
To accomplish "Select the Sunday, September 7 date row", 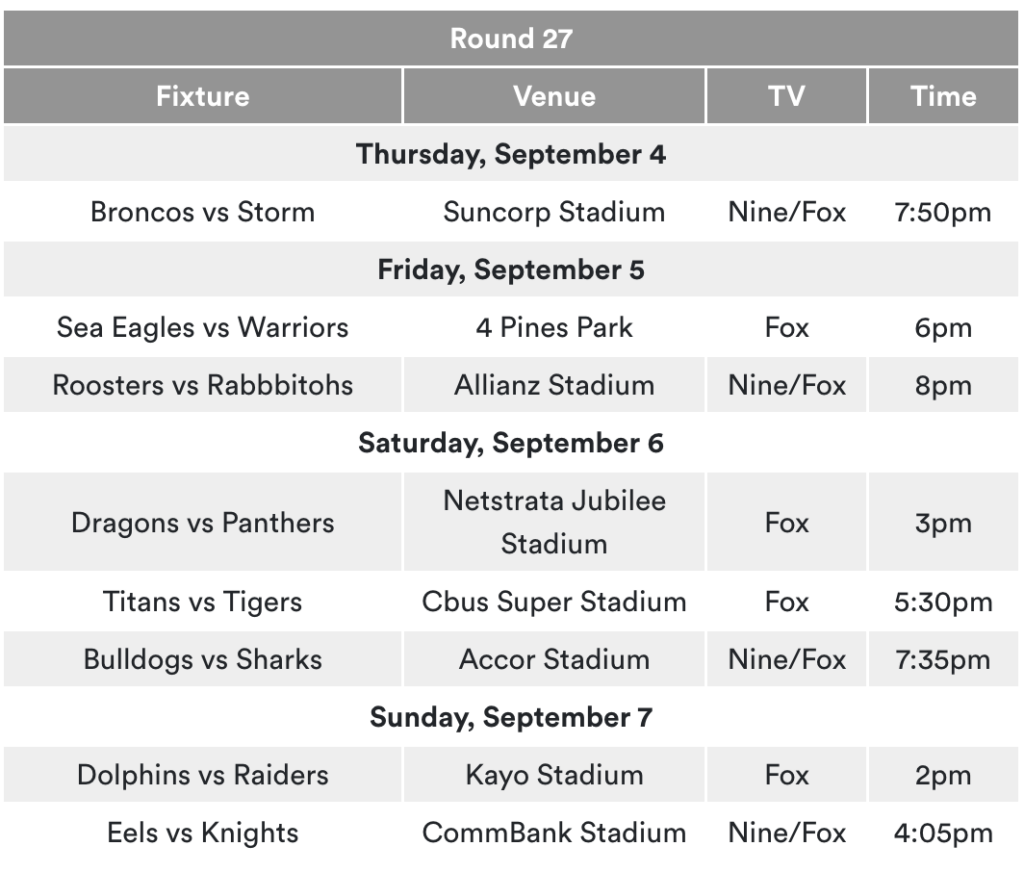I will pos(511,717).
